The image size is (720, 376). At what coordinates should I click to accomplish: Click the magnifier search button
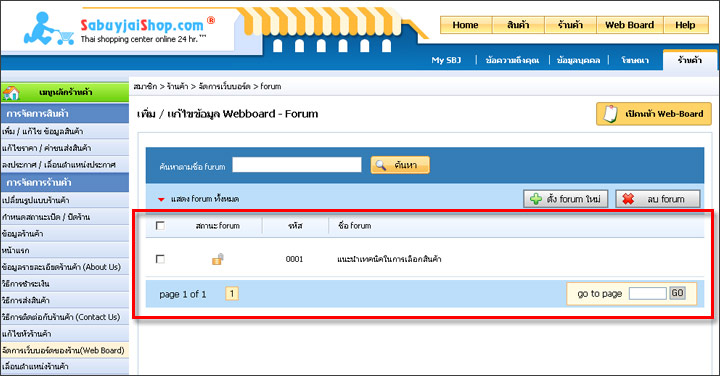(x=400, y=165)
